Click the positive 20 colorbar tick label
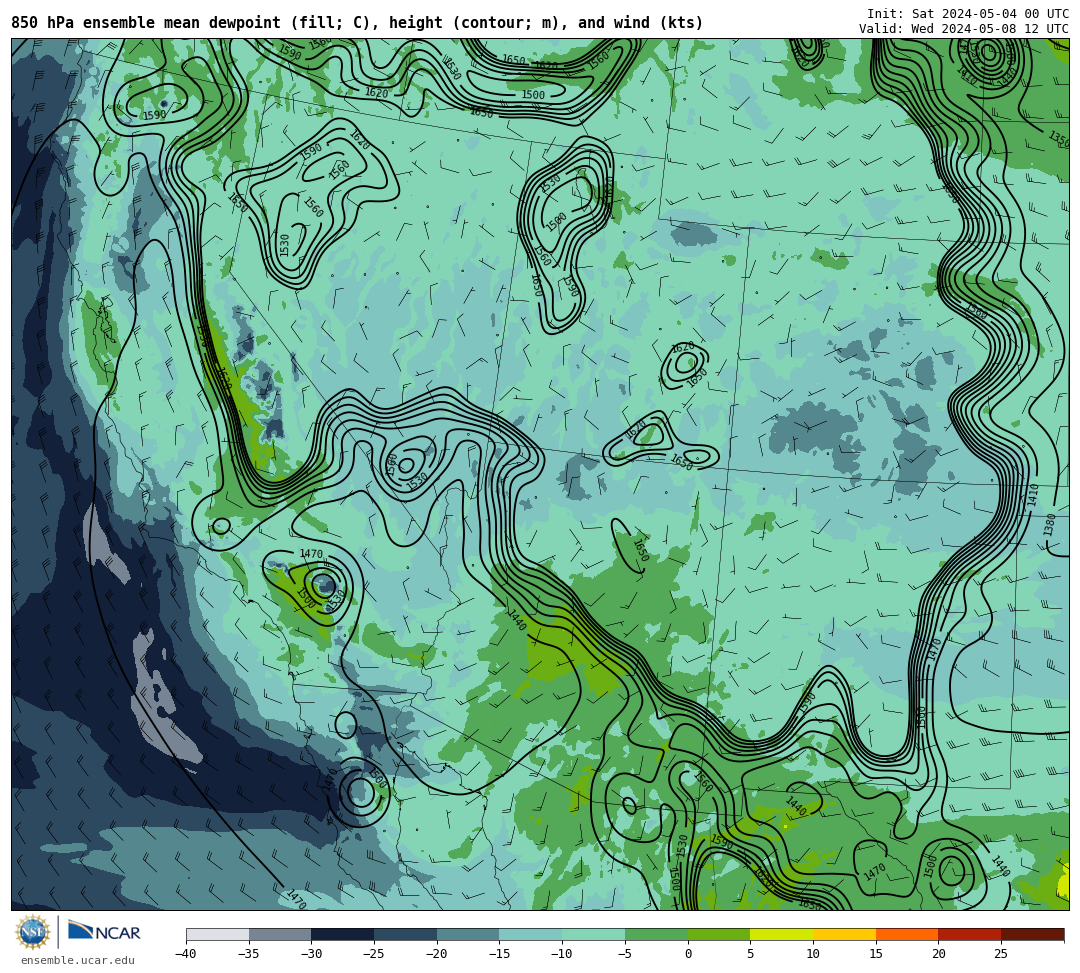1080x973 pixels. (x=938, y=954)
